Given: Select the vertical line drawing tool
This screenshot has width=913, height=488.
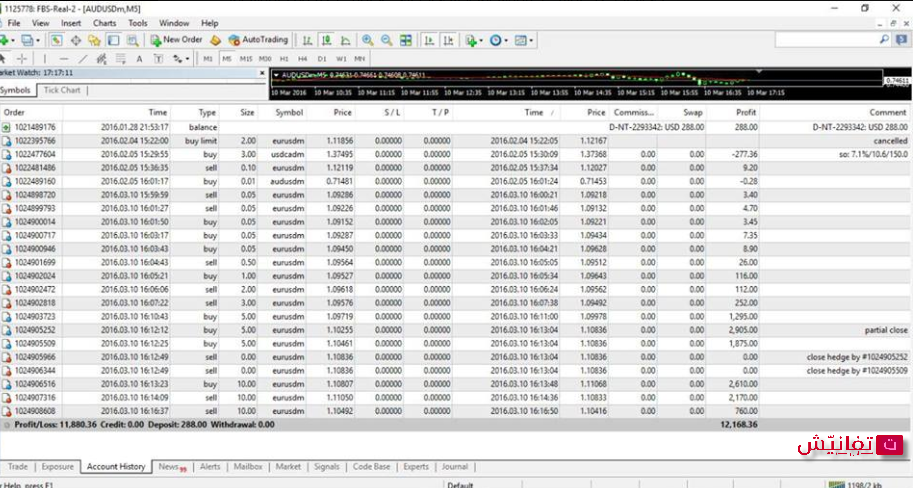Looking at the screenshot, I should click(x=44, y=59).
